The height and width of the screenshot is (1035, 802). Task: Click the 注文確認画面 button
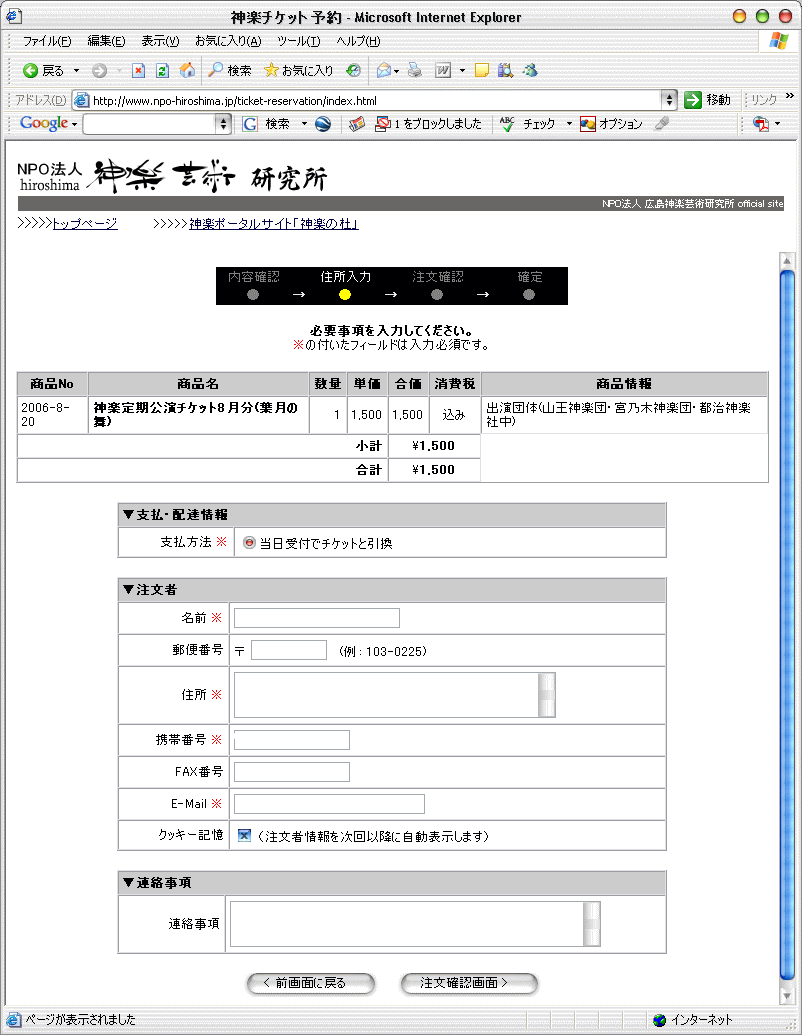pos(469,982)
